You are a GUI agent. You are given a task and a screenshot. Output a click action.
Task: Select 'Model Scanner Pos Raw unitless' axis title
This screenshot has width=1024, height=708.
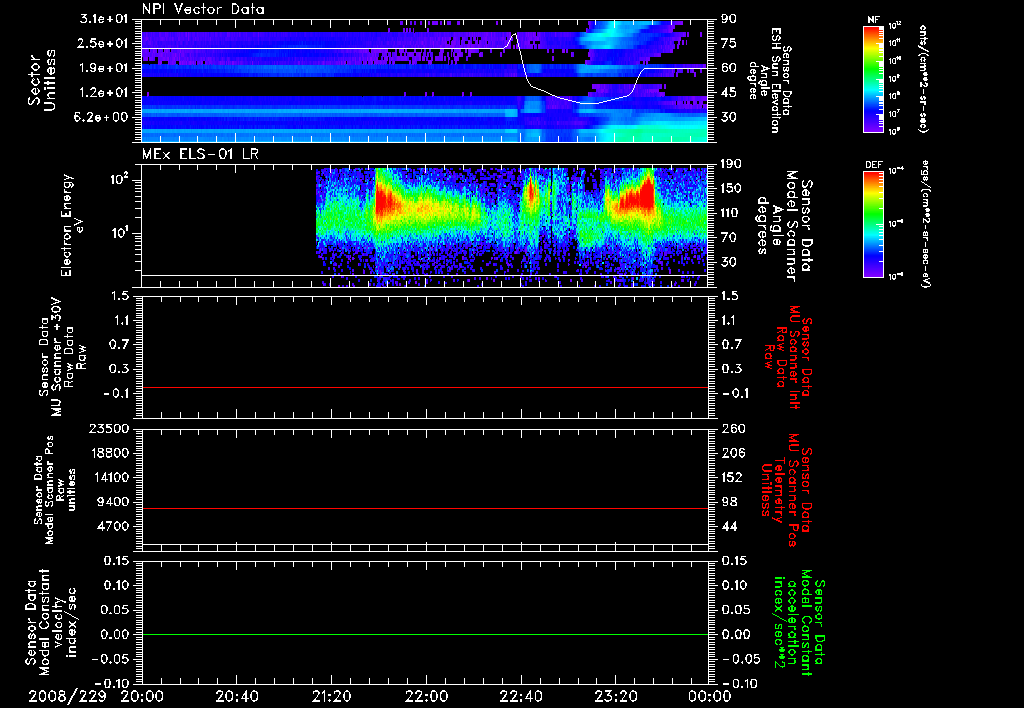pos(55,490)
